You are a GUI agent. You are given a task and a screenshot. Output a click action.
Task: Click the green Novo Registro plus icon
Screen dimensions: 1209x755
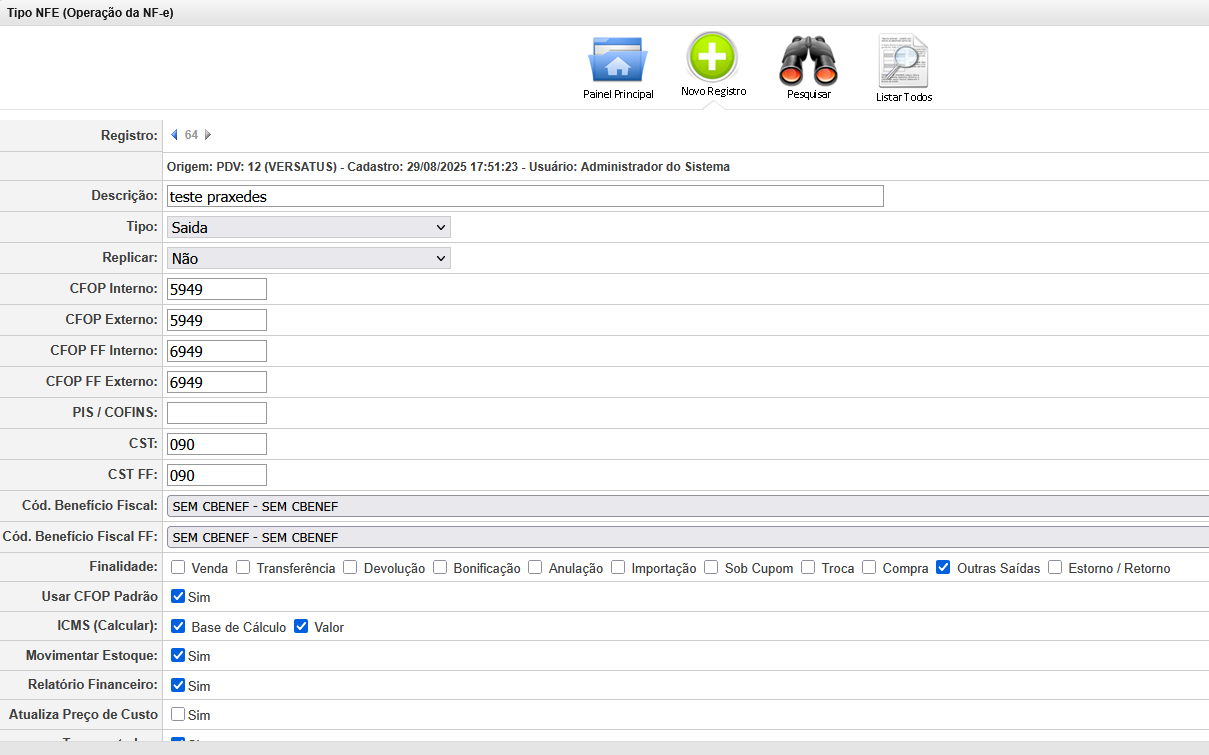(x=712, y=57)
